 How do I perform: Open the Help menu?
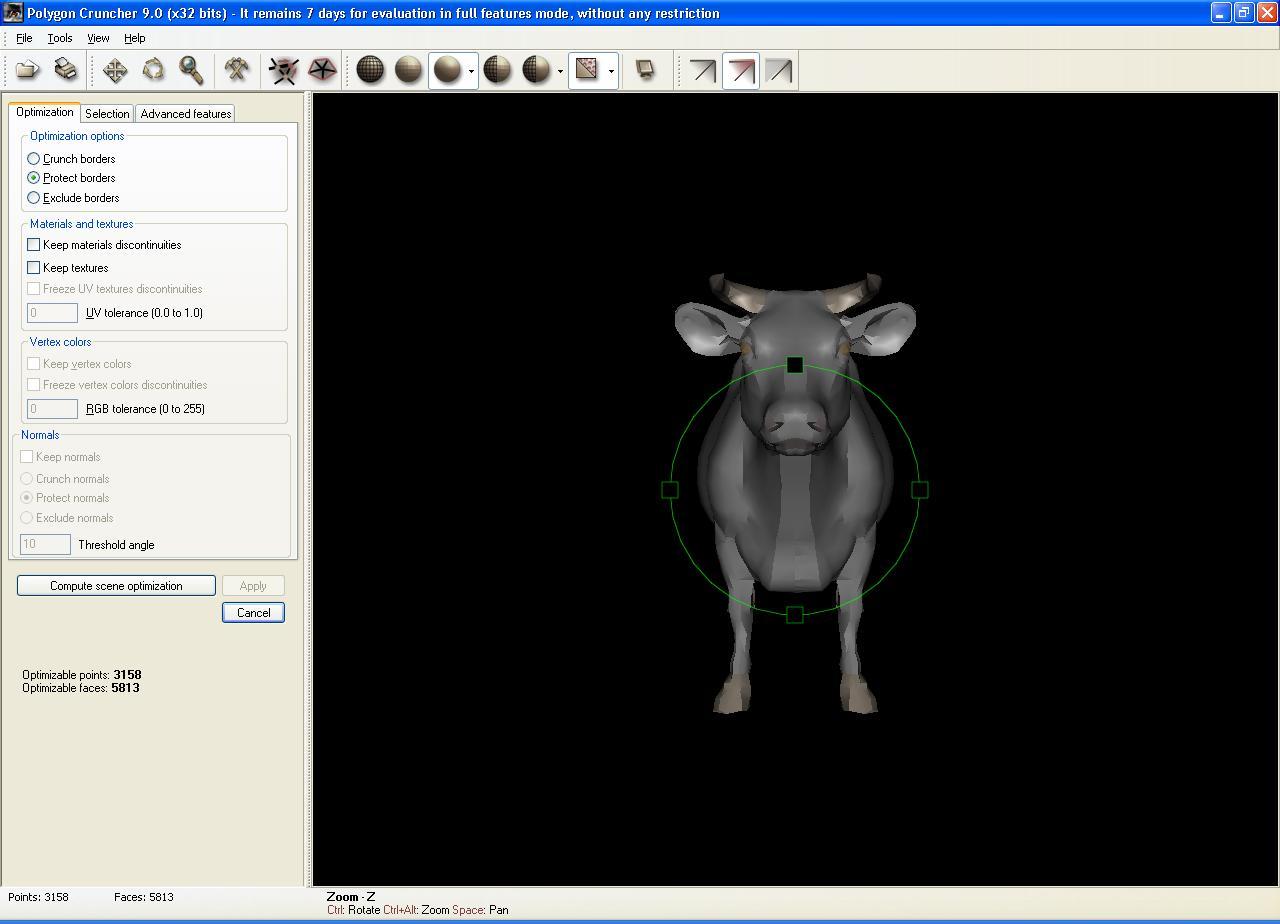point(135,38)
